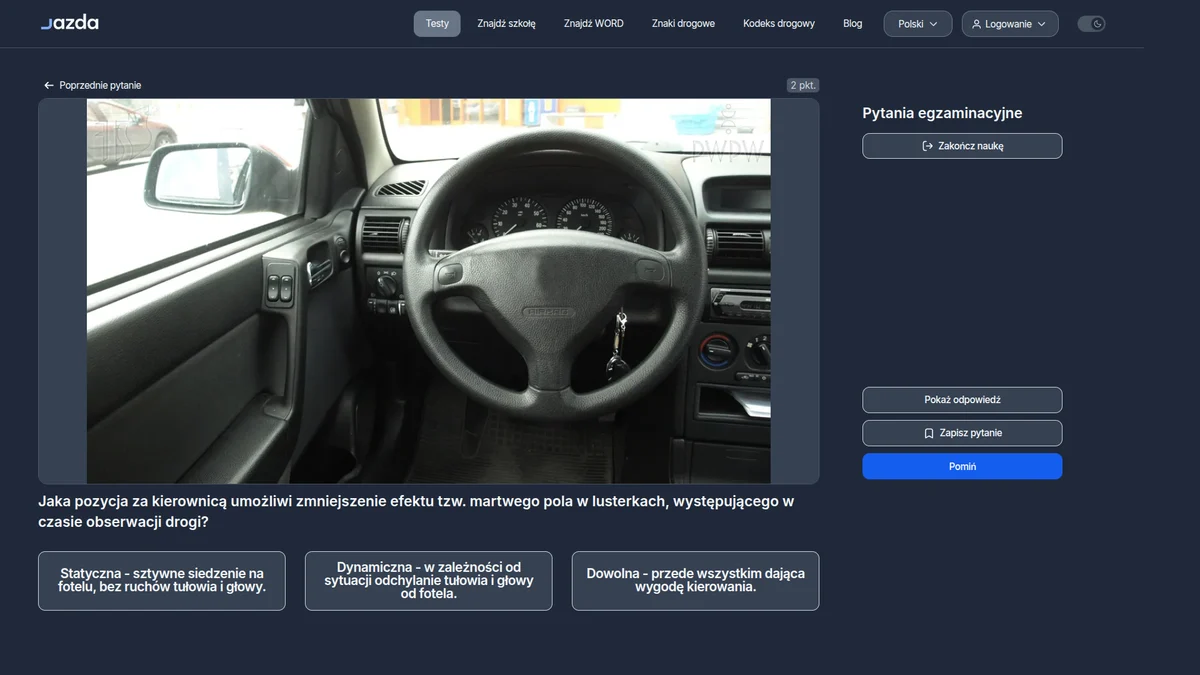The width and height of the screenshot is (1200, 675).
Task: Click the question text about martwego pola
Action: point(416,512)
